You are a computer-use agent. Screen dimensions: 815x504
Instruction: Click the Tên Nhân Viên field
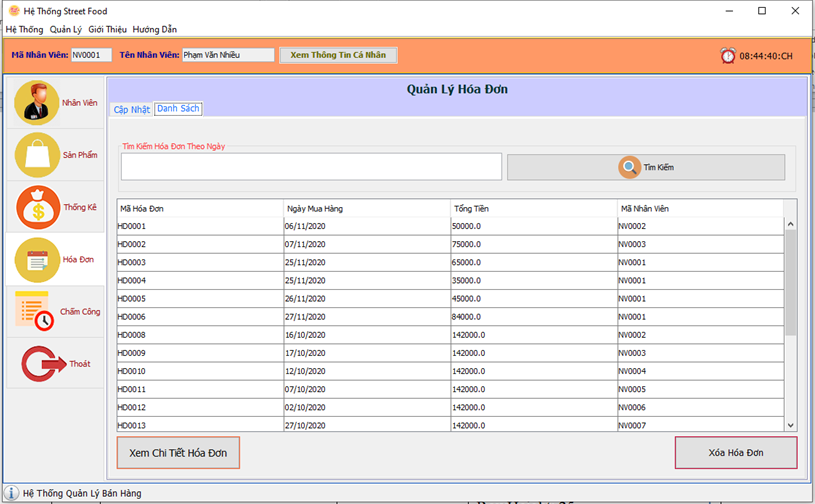click(228, 55)
